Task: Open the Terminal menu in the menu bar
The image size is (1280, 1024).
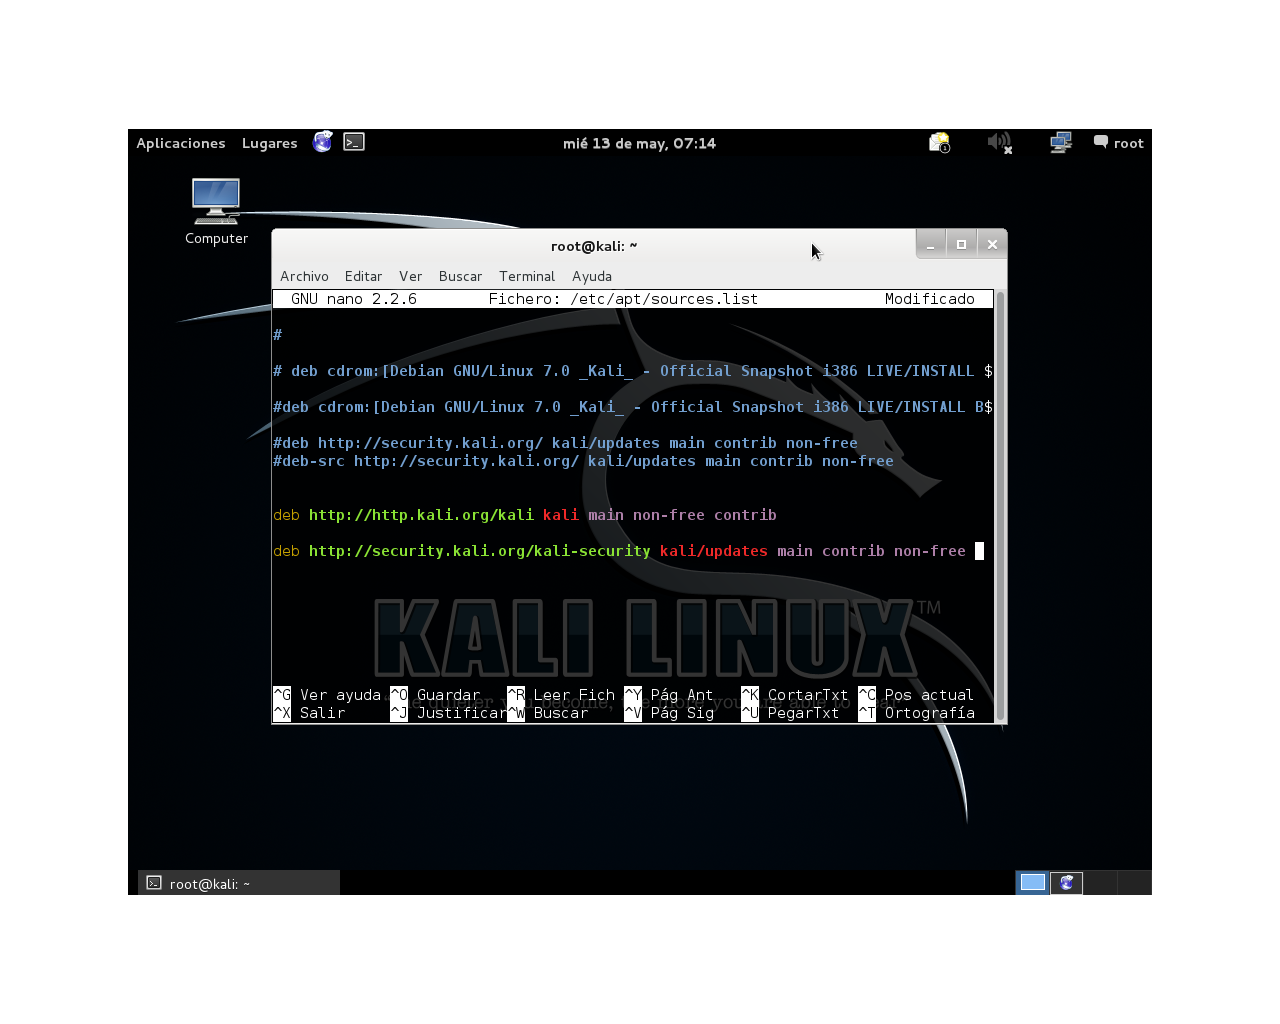Action: [x=527, y=276]
